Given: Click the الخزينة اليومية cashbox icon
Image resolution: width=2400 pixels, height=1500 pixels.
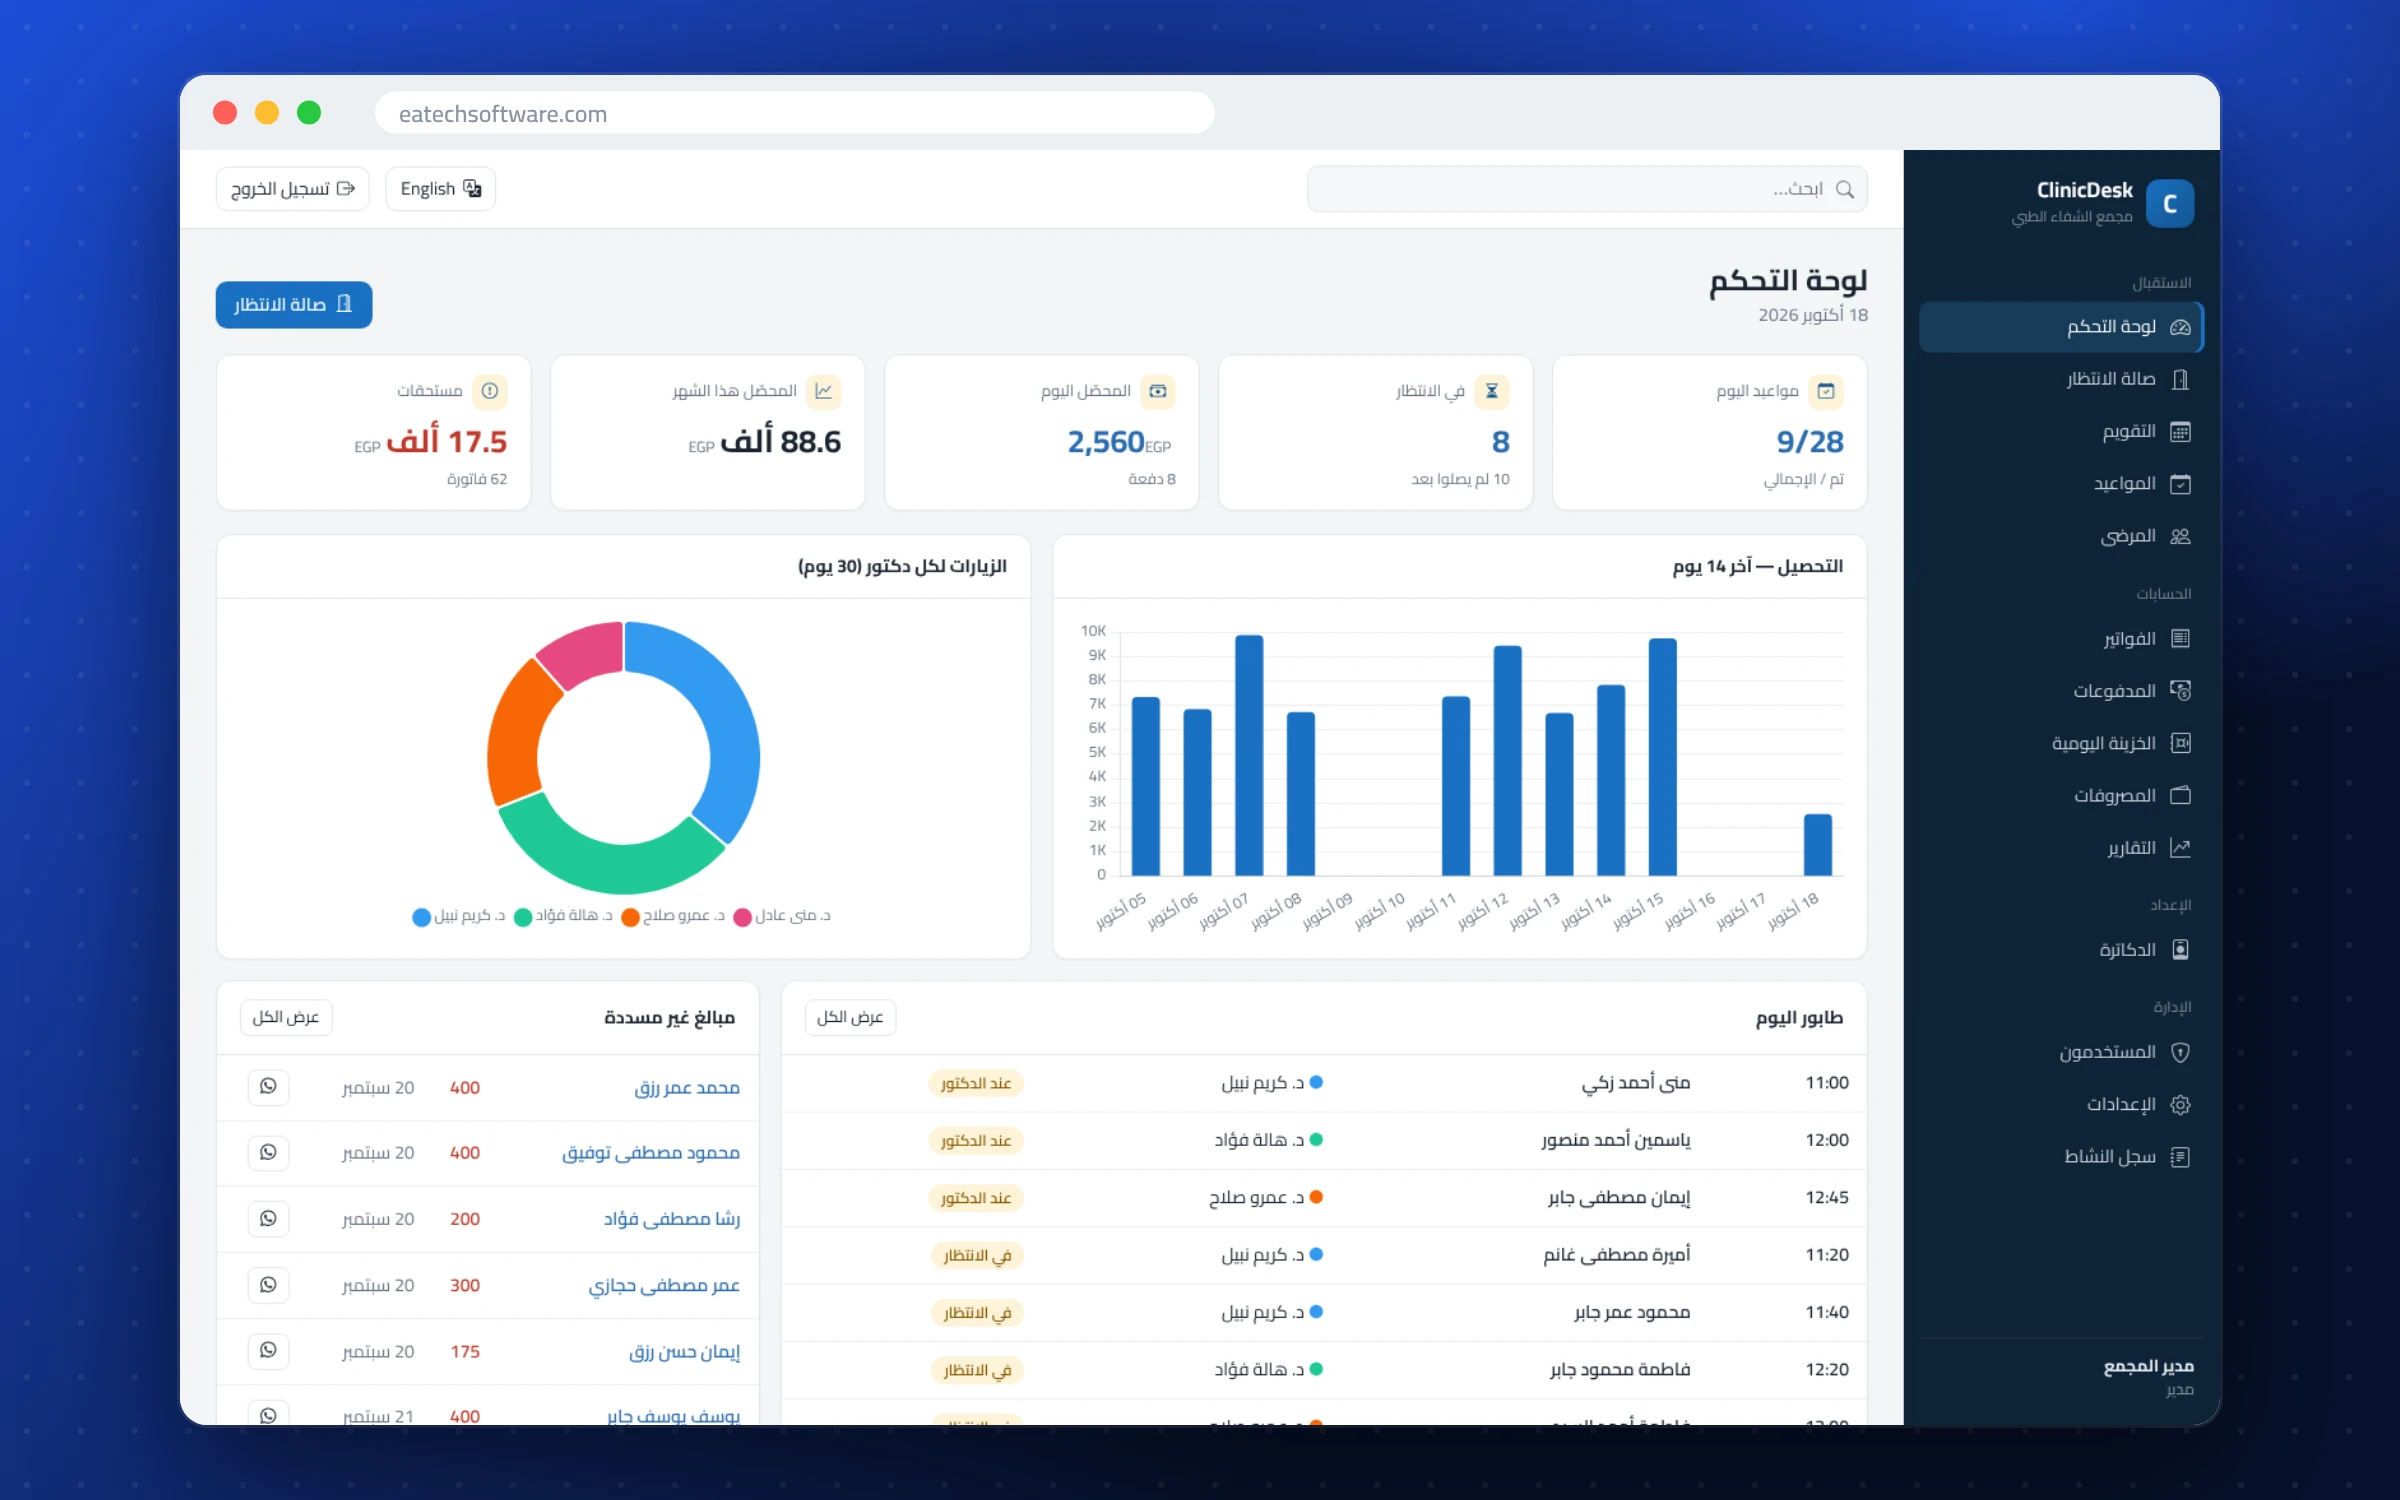Looking at the screenshot, I should tap(2180, 743).
